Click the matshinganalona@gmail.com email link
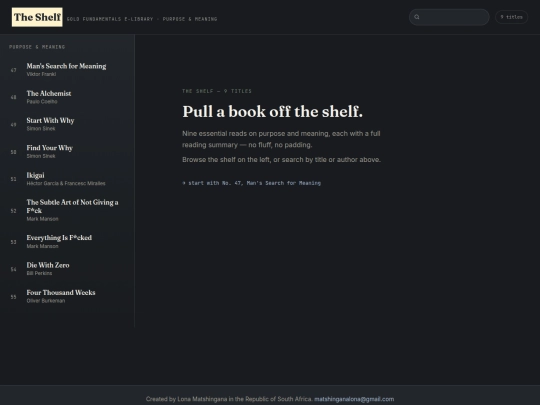The image size is (540, 405). (x=354, y=399)
